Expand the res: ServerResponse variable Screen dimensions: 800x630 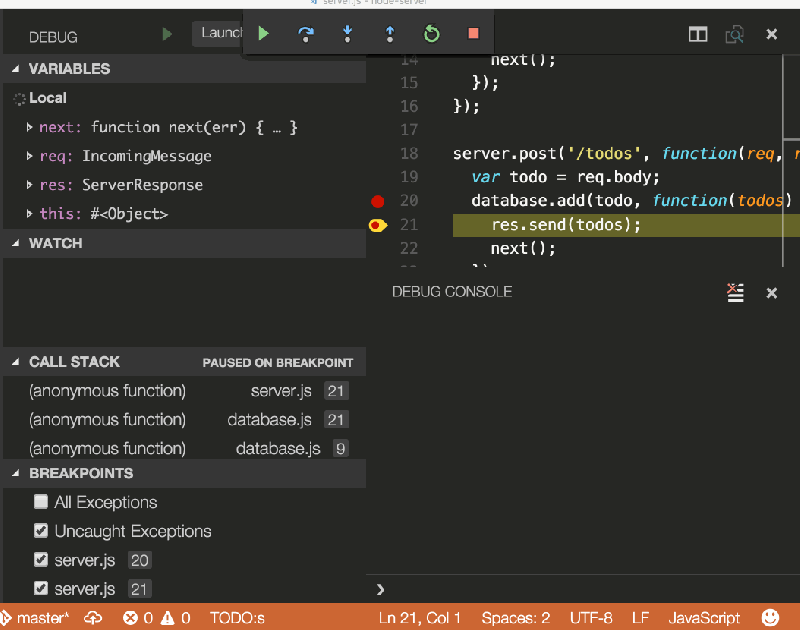pos(30,185)
